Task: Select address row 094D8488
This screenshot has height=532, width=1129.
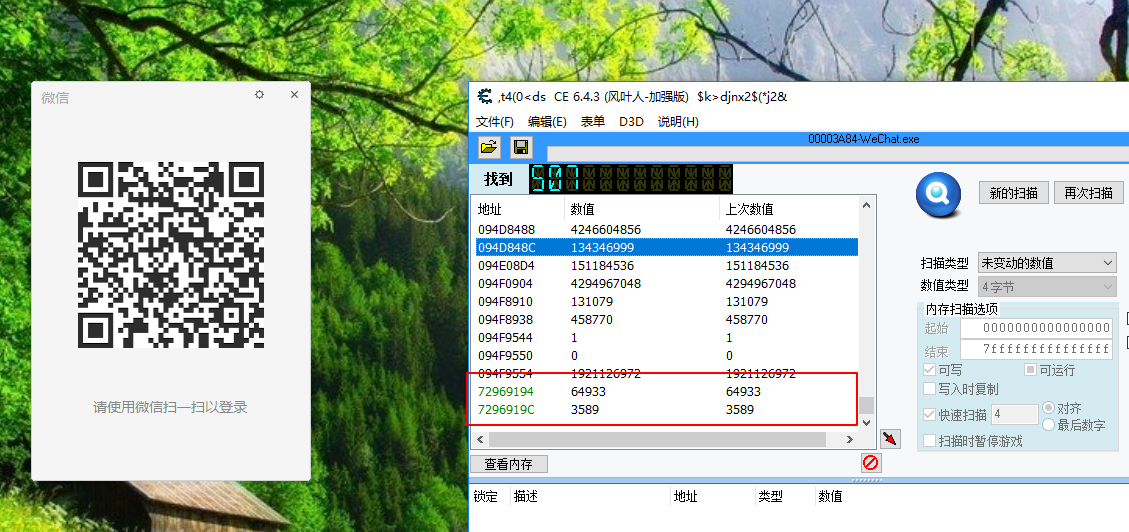Action: (x=667, y=230)
